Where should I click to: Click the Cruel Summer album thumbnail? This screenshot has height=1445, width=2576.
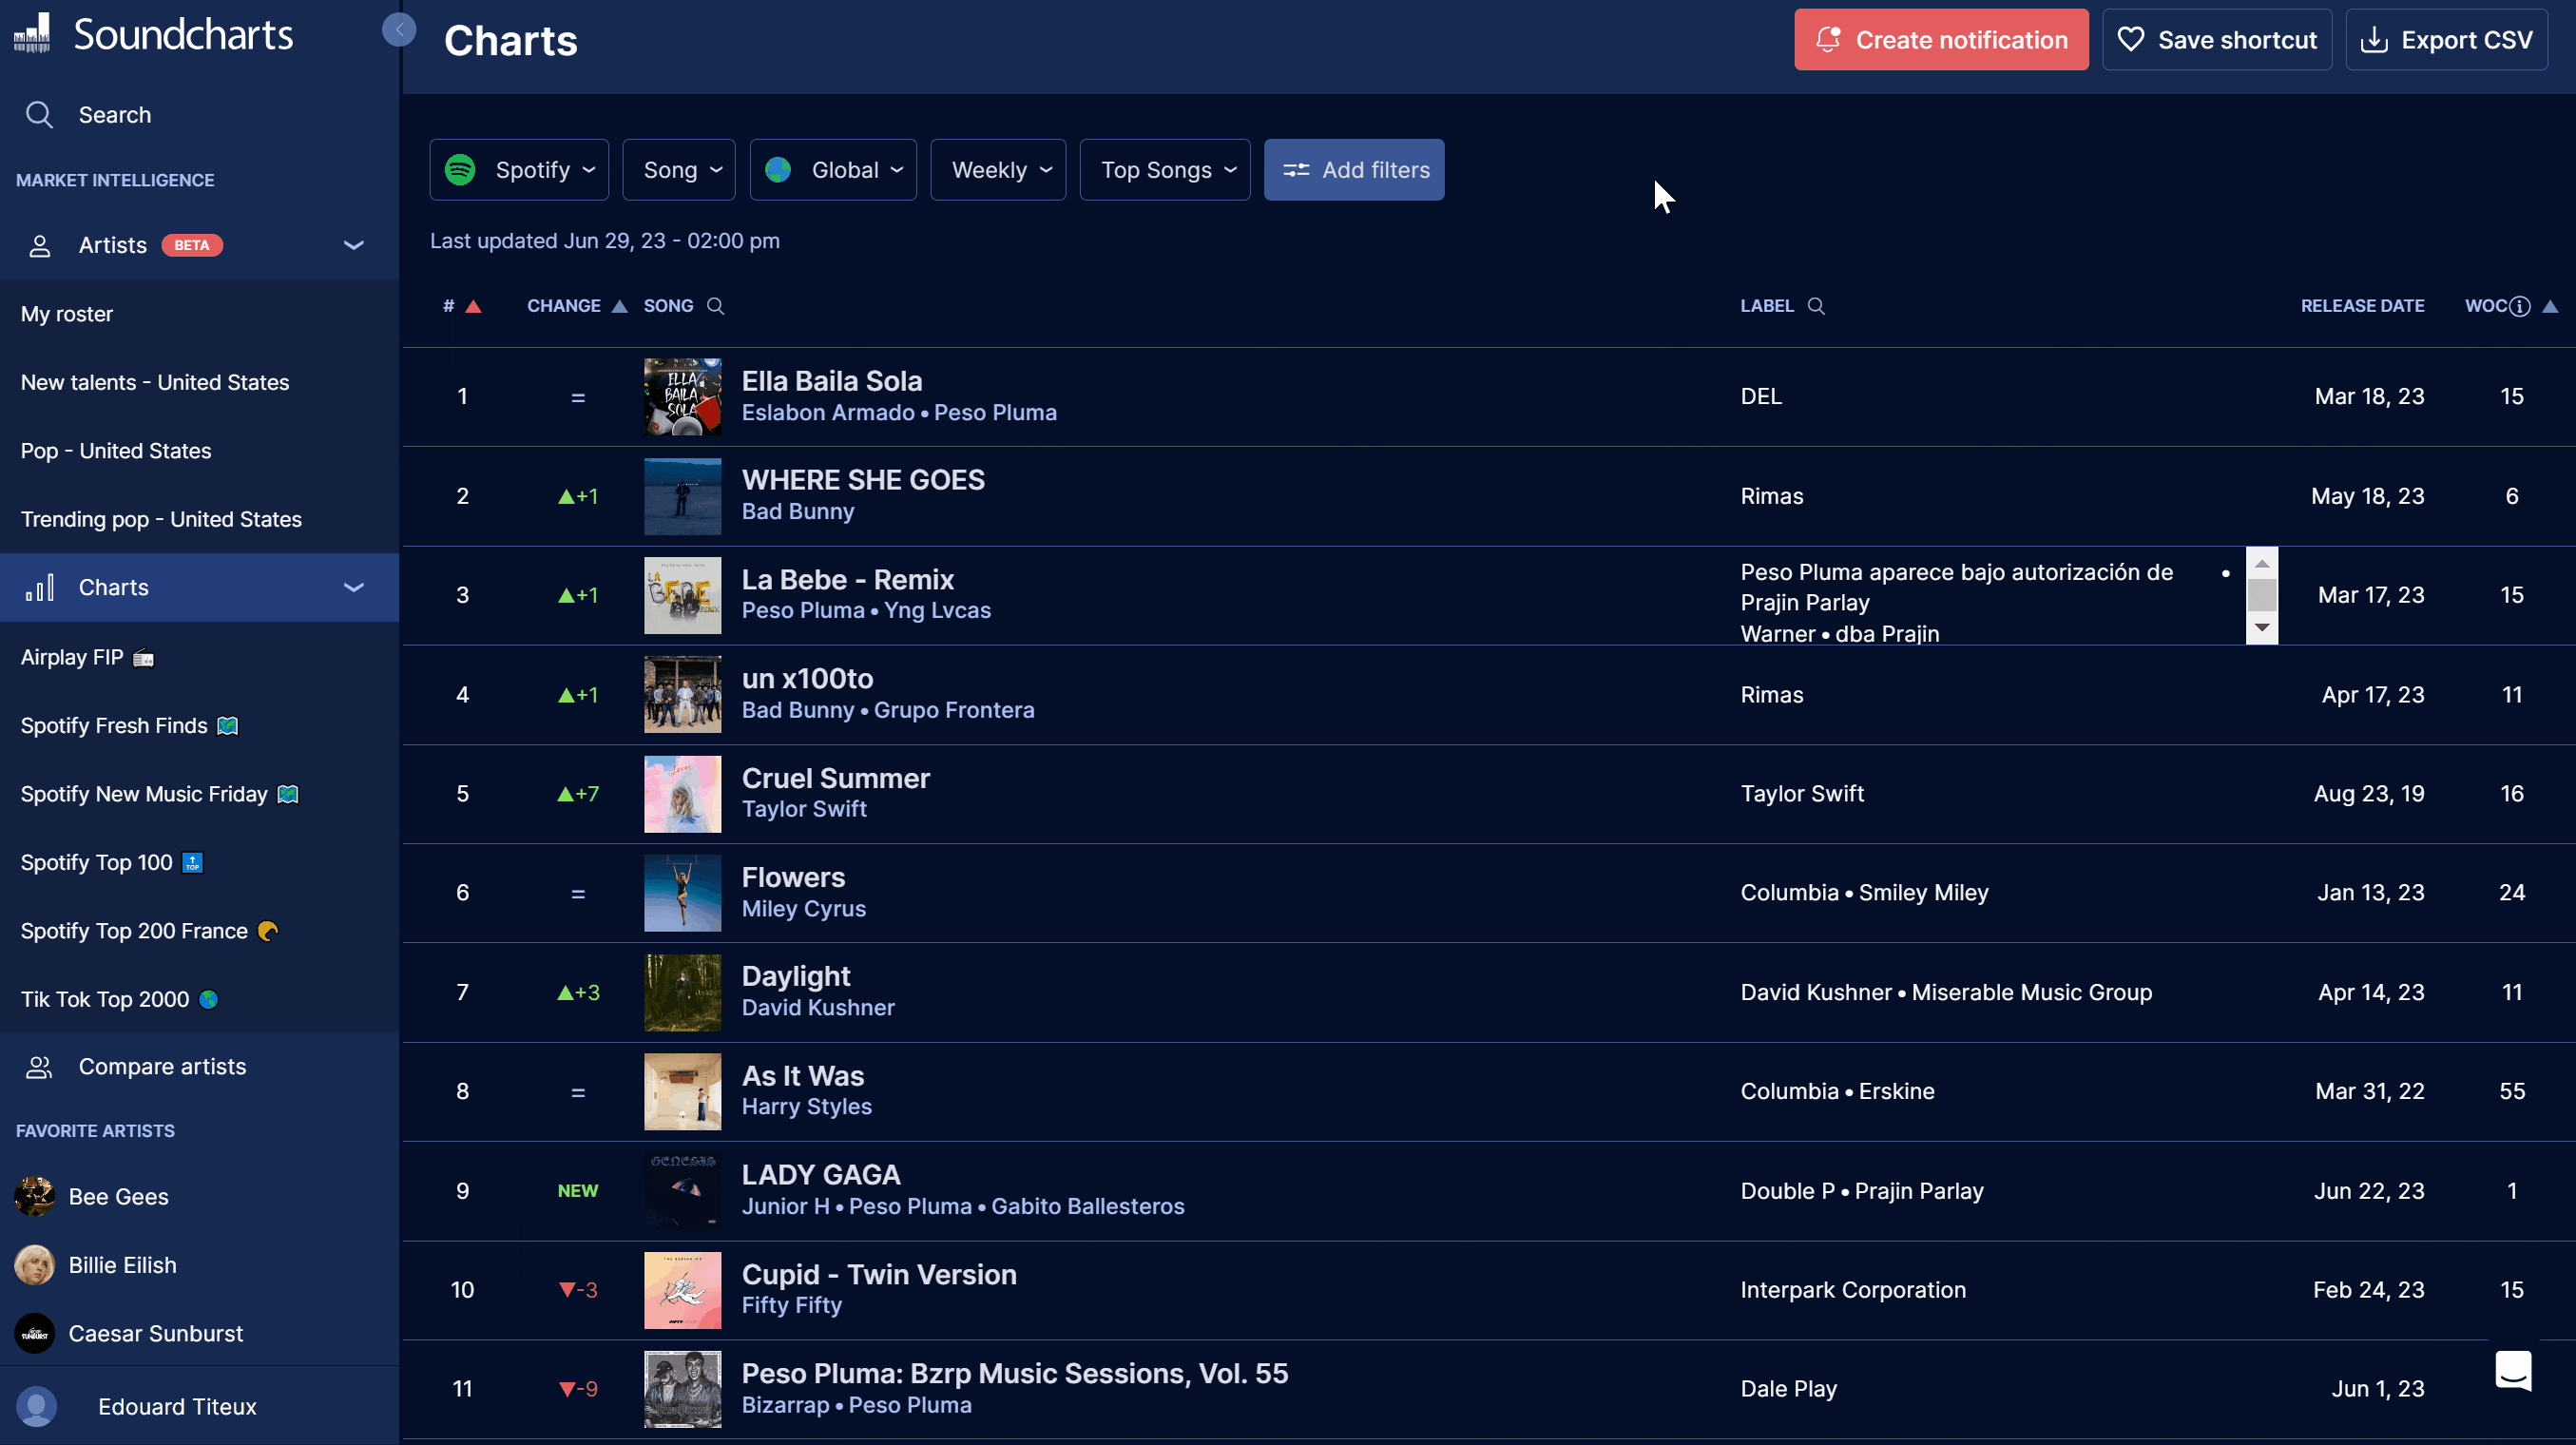[x=682, y=794]
